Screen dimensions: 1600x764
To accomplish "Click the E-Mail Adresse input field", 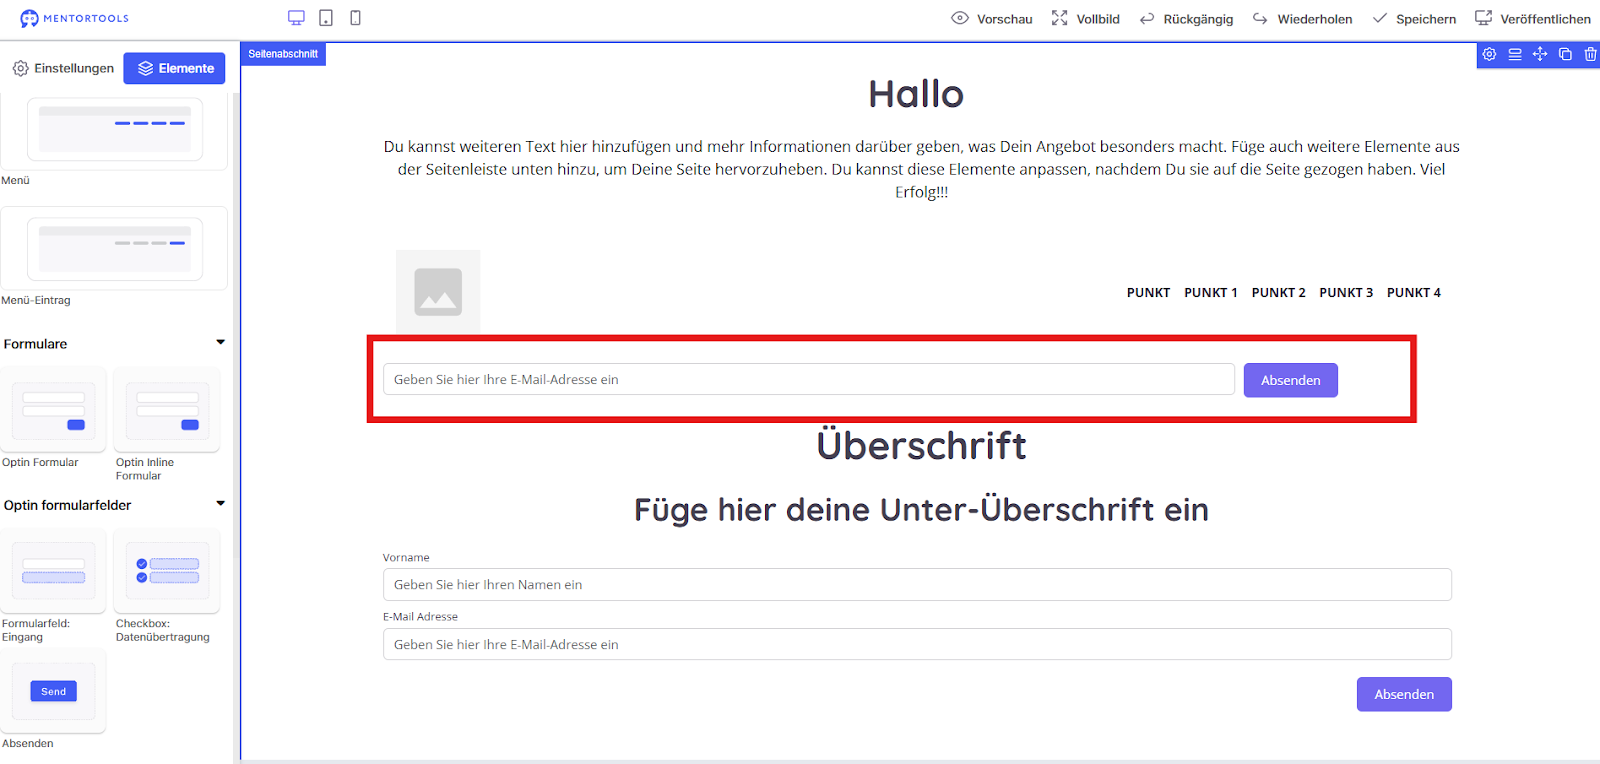I will pyautogui.click(x=917, y=644).
